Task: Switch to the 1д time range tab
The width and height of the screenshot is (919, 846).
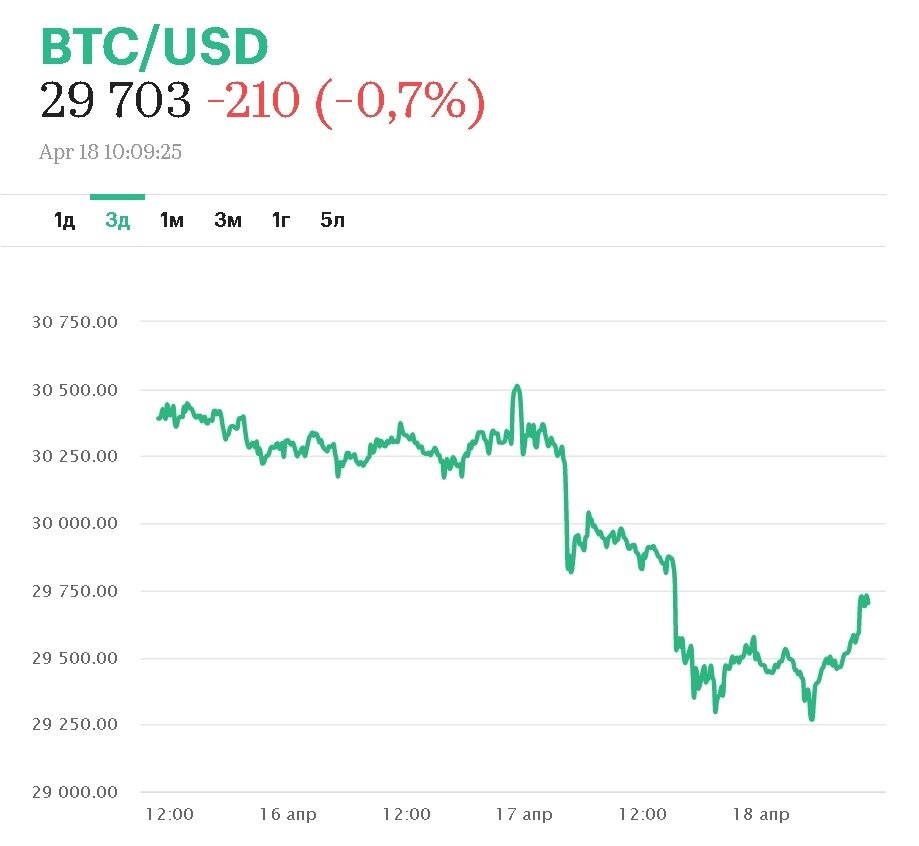Action: pyautogui.click(x=64, y=220)
